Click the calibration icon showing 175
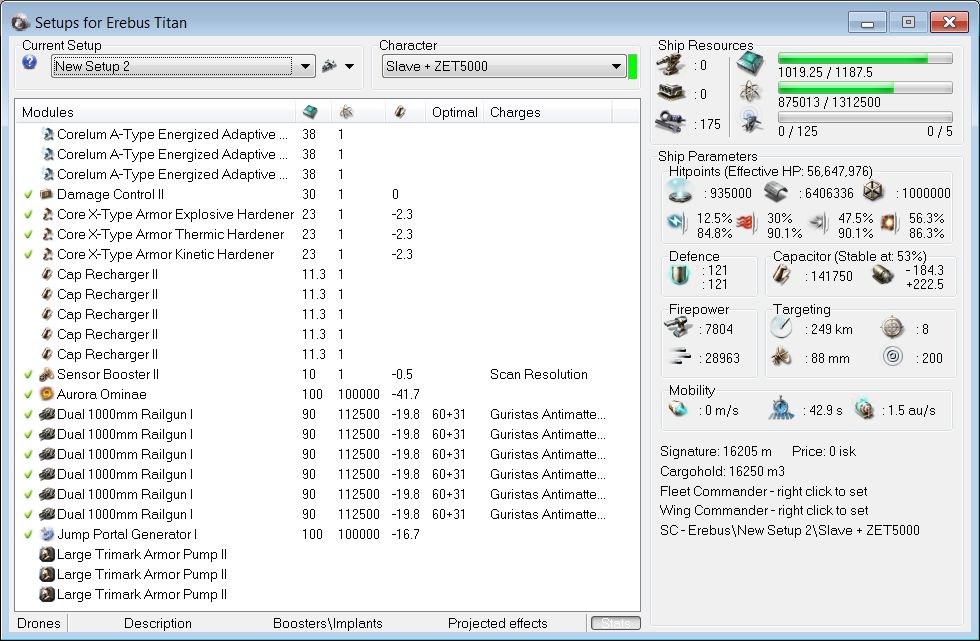 tap(671, 121)
